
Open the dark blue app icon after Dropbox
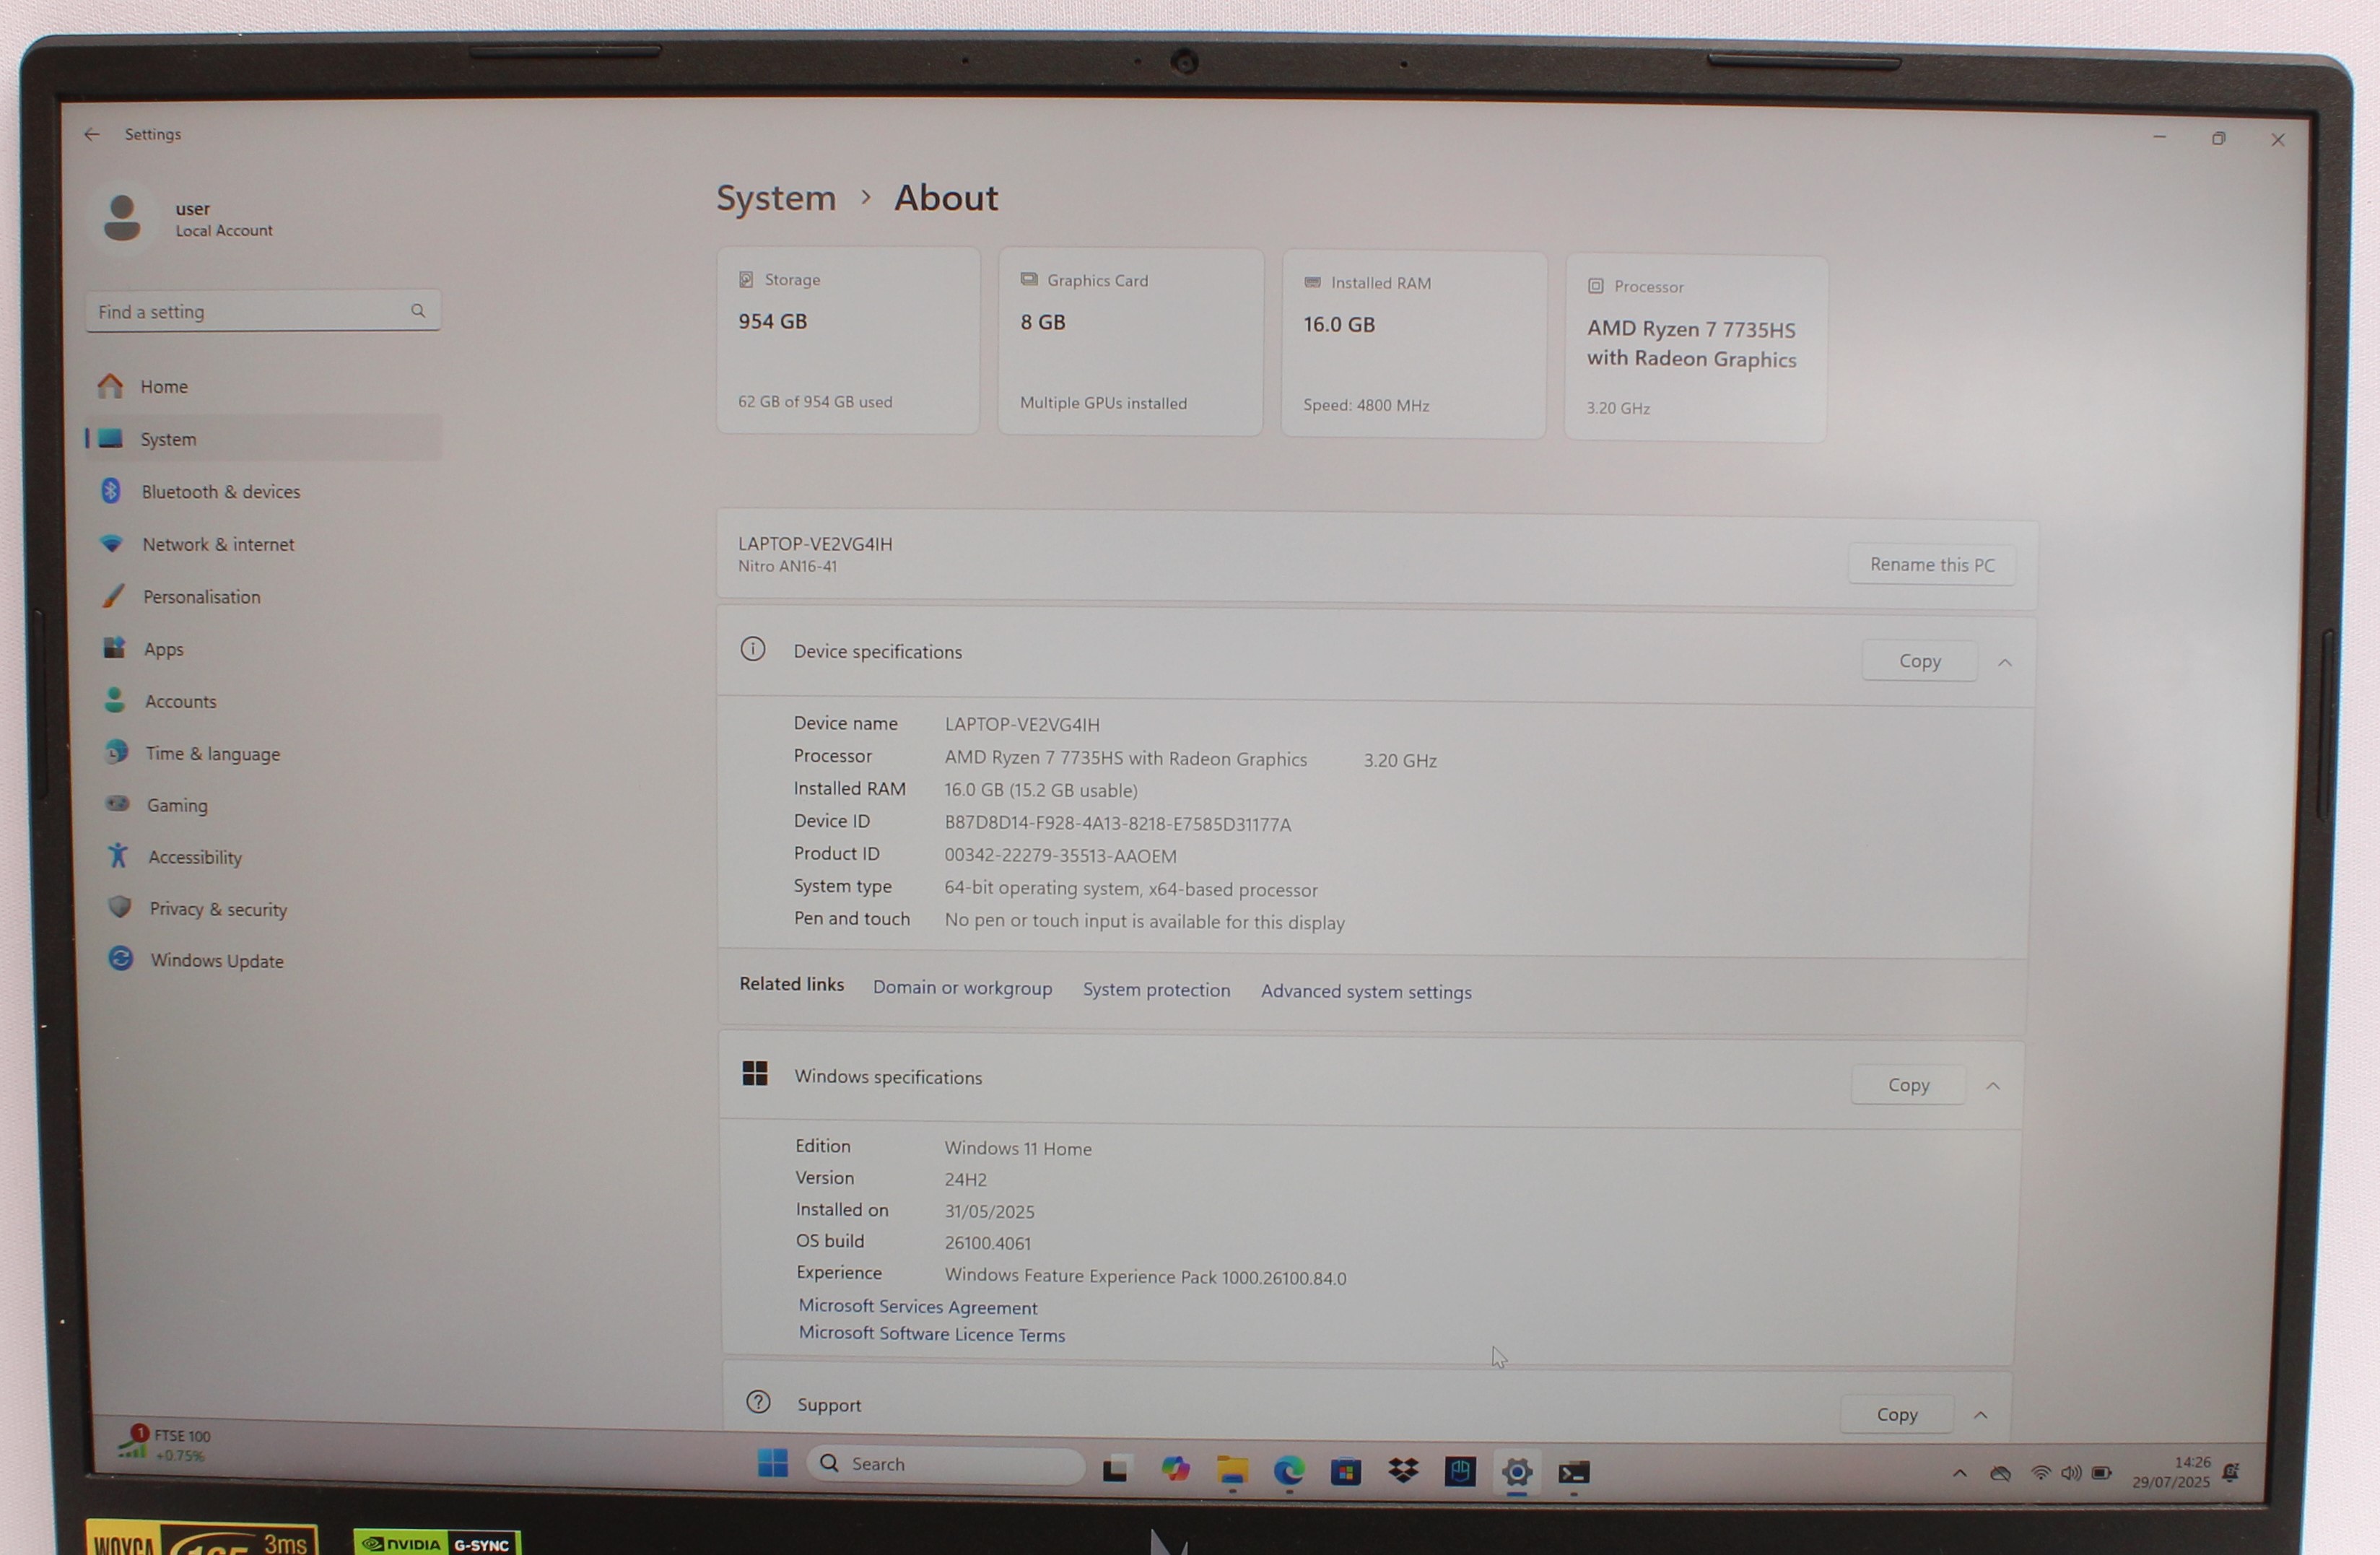pyautogui.click(x=1460, y=1472)
